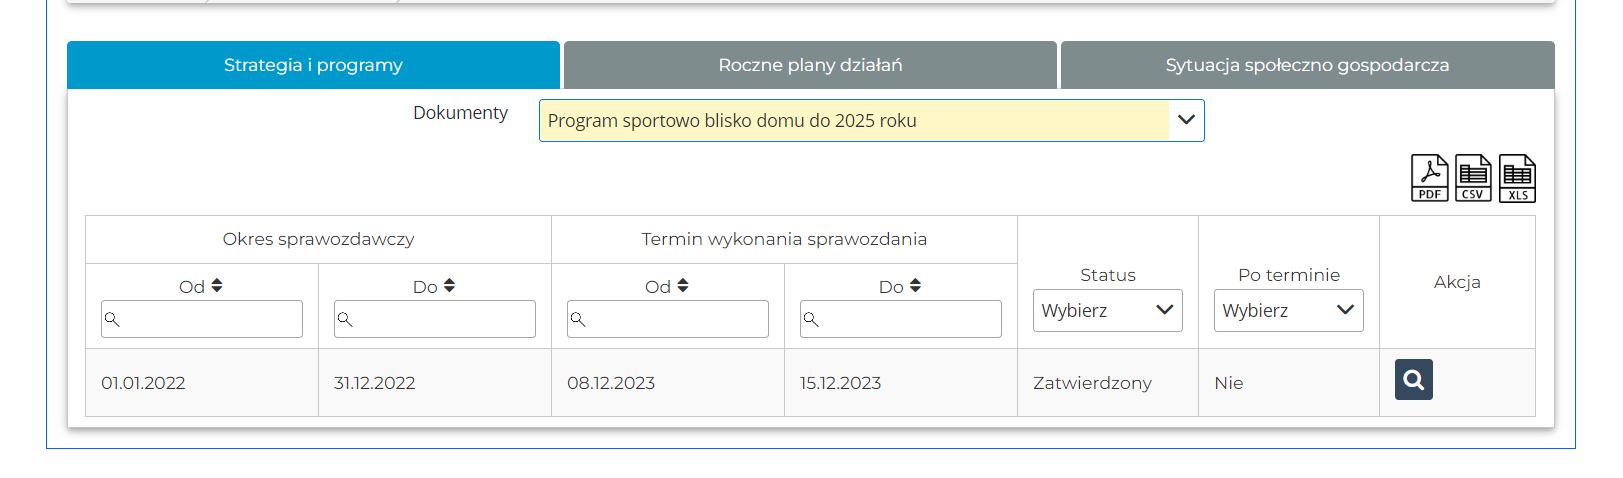The width and height of the screenshot is (1623, 478).
Task: Export the table as PDF
Action: pyautogui.click(x=1429, y=179)
